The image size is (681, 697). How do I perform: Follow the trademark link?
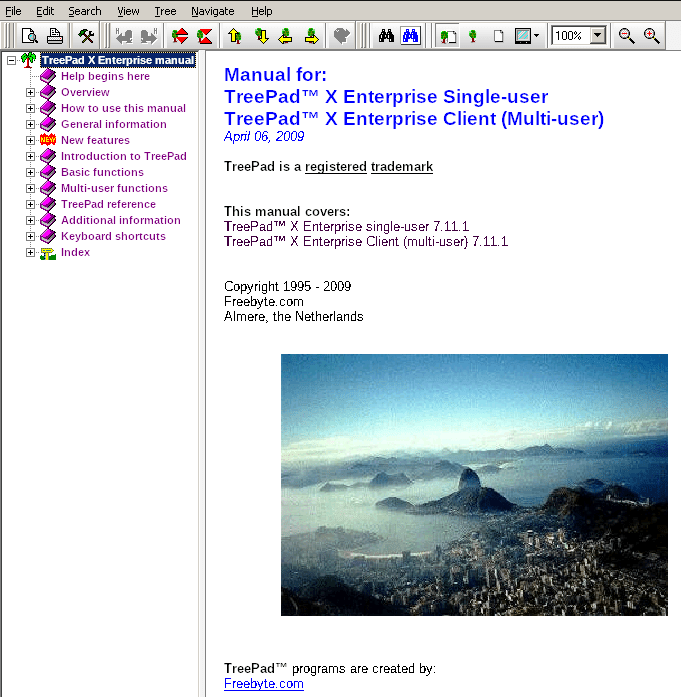click(402, 167)
